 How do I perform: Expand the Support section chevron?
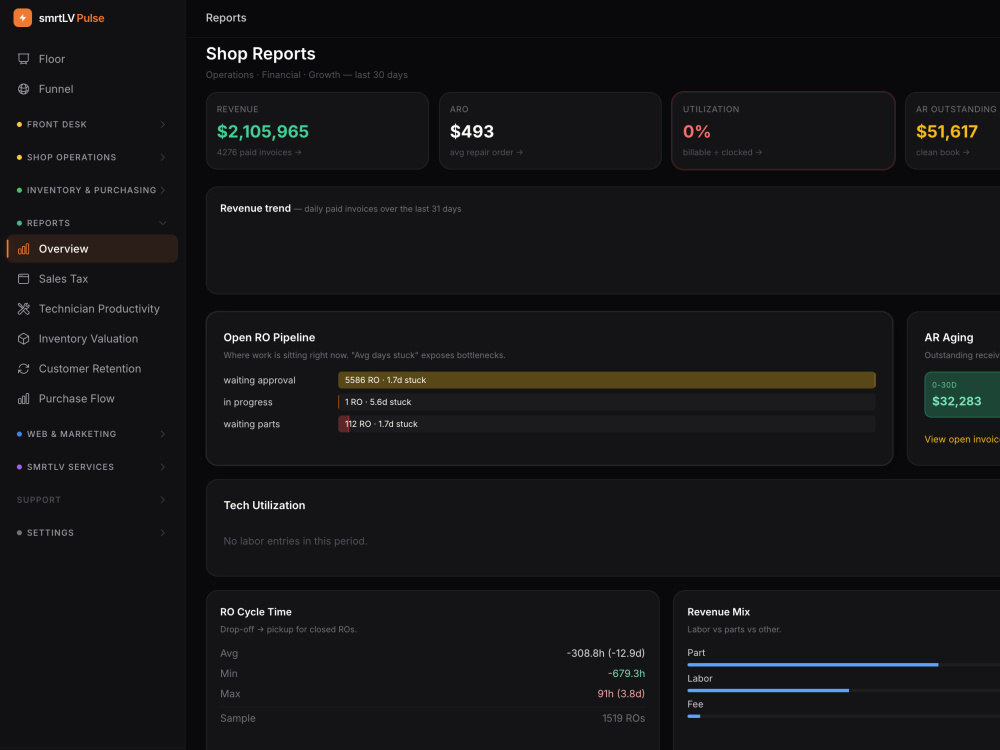[163, 499]
